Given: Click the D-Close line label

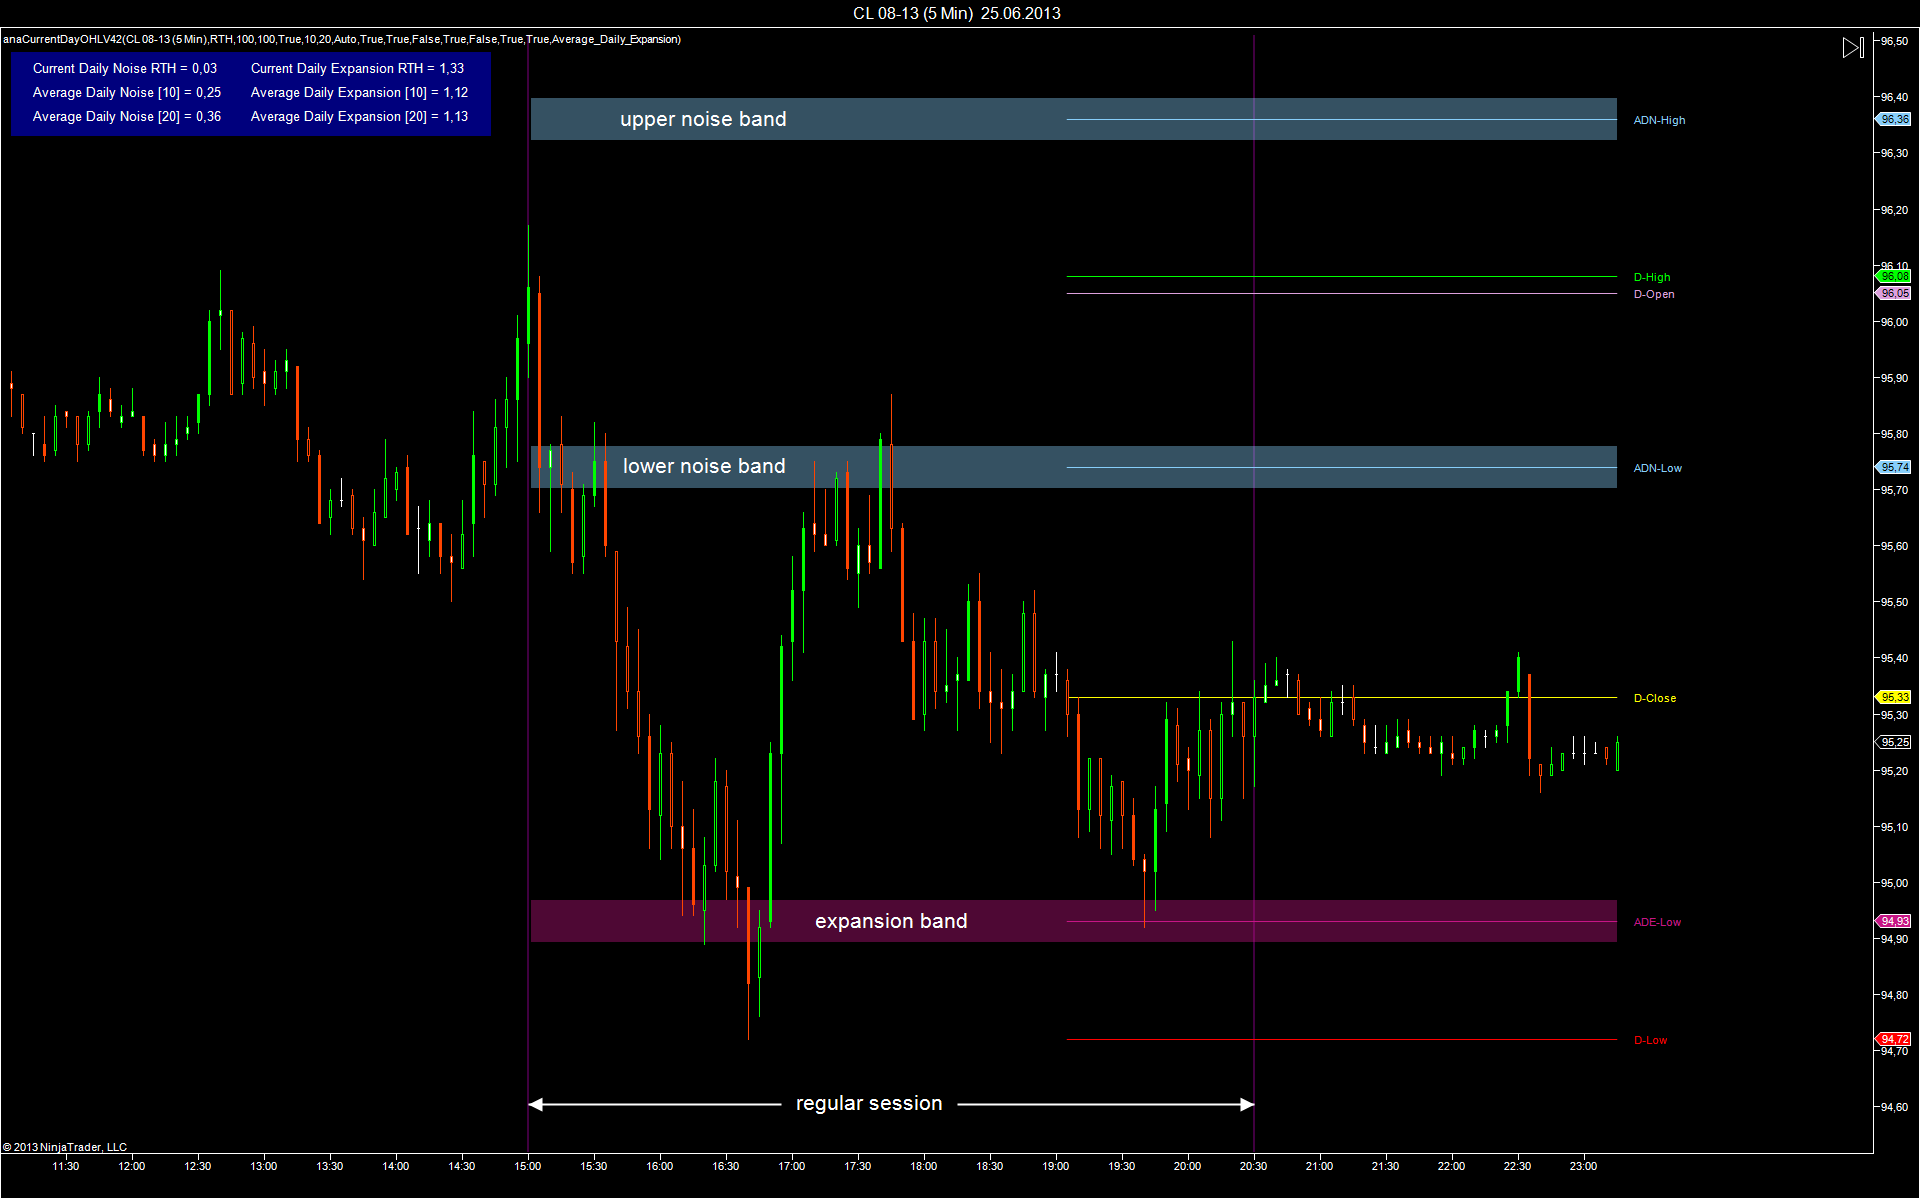Looking at the screenshot, I should [x=1654, y=698].
